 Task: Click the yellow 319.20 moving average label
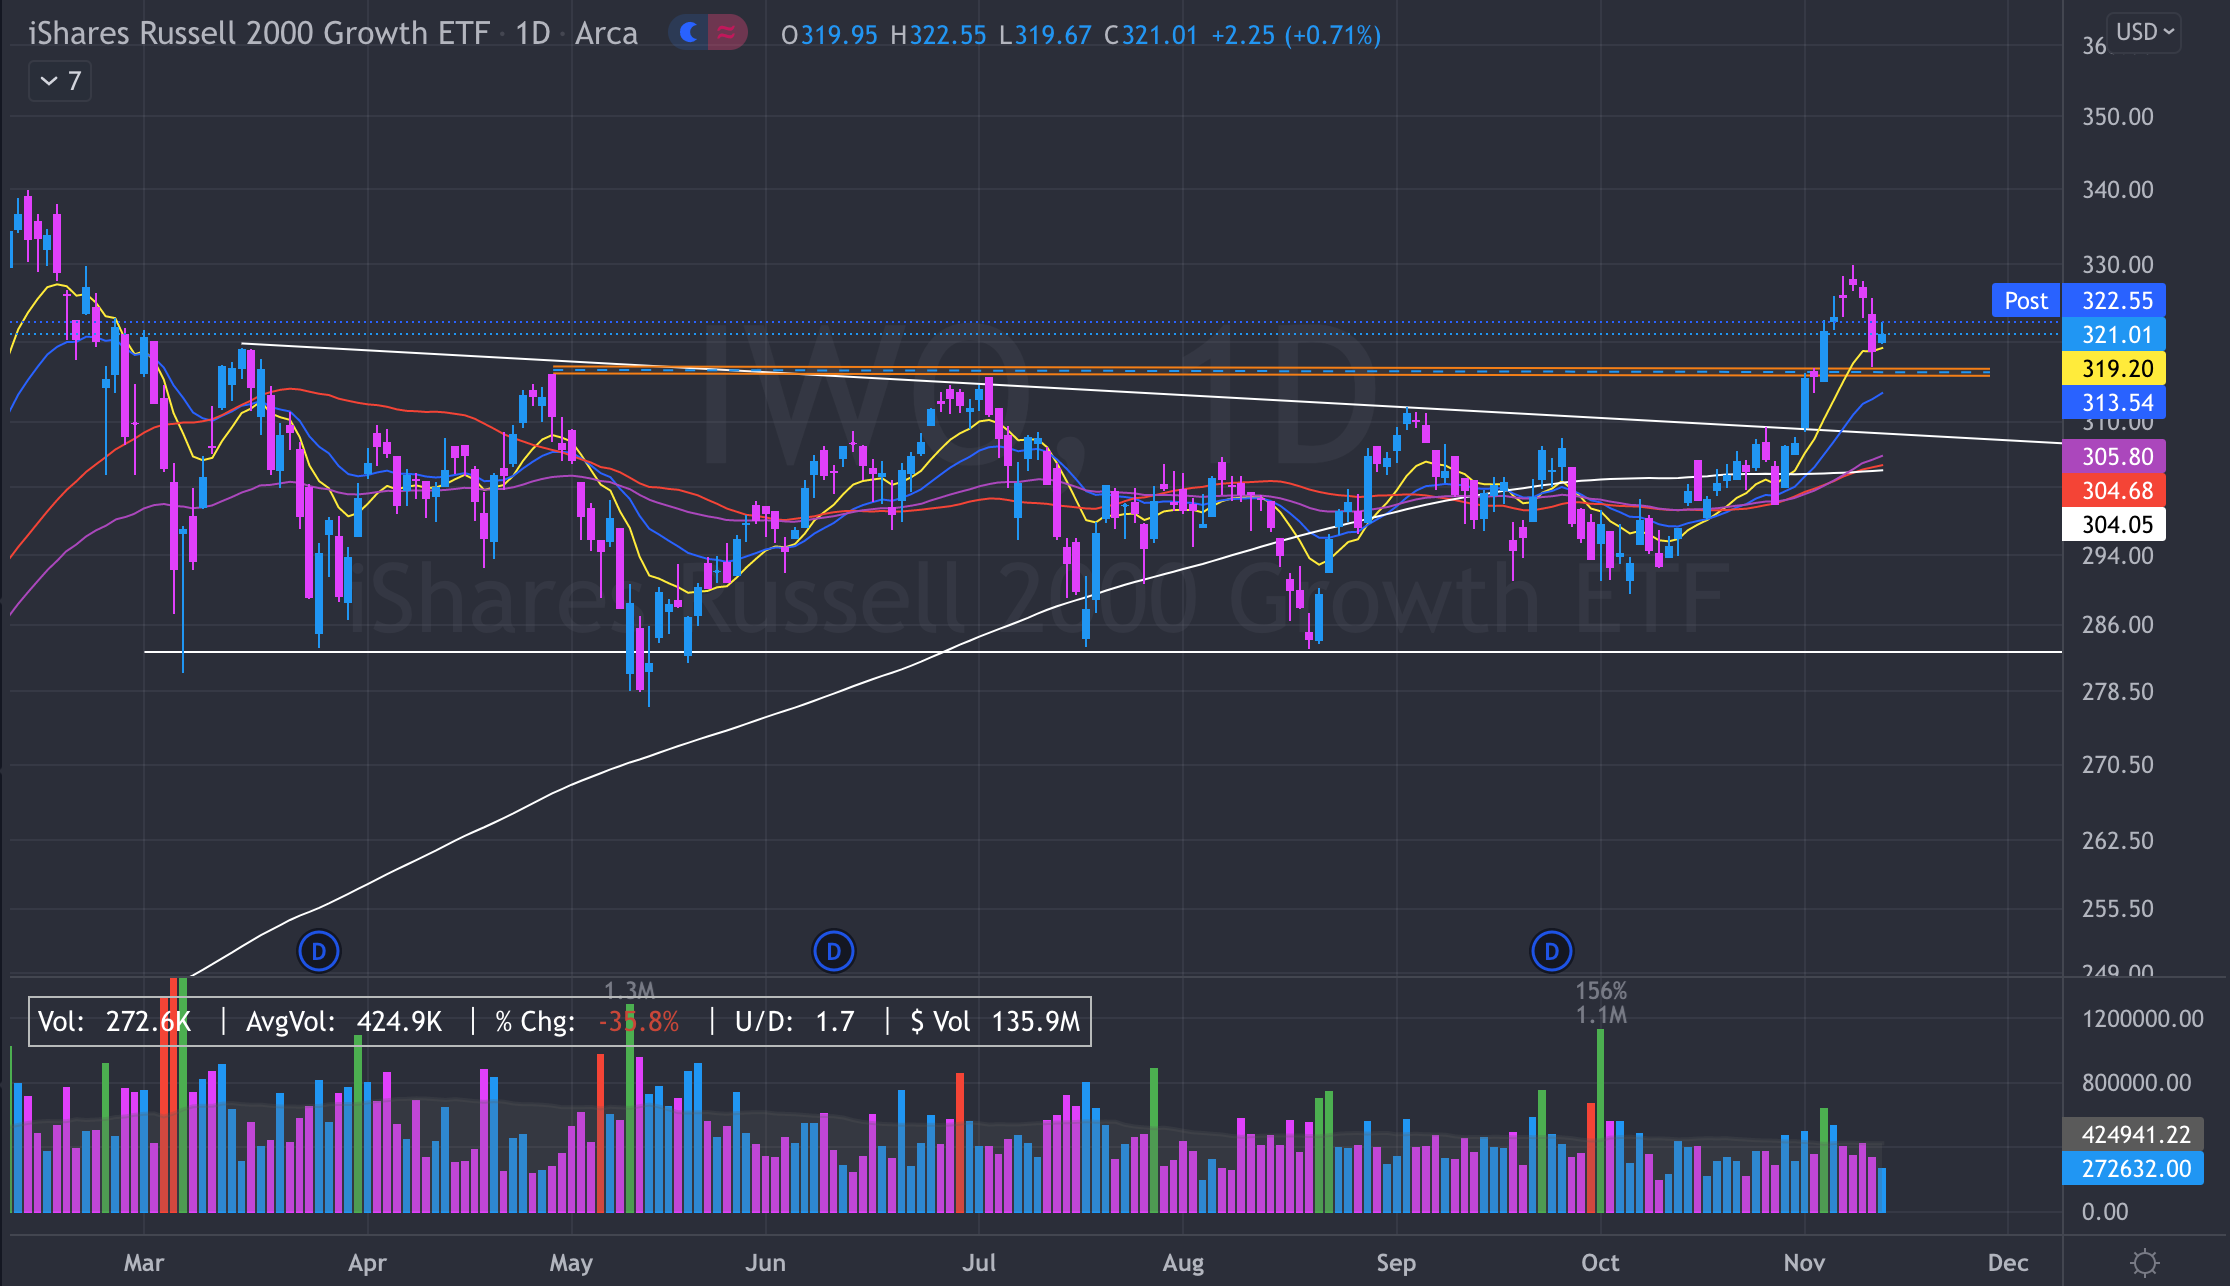click(x=2115, y=369)
